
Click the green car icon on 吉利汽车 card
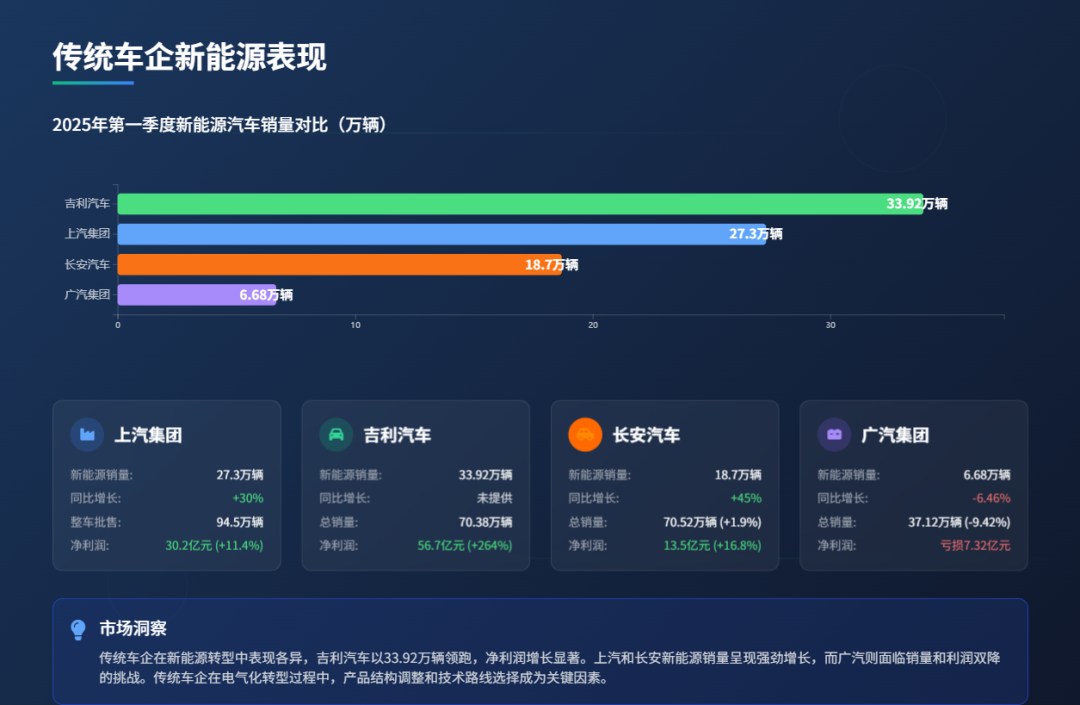point(336,434)
